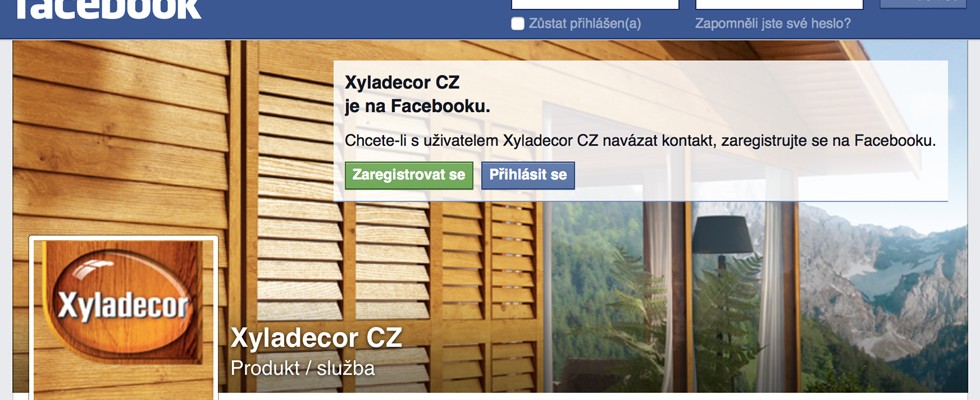Open cover photo at the wooden shutters
This screenshot has height=400, width=980.
(400, 262)
